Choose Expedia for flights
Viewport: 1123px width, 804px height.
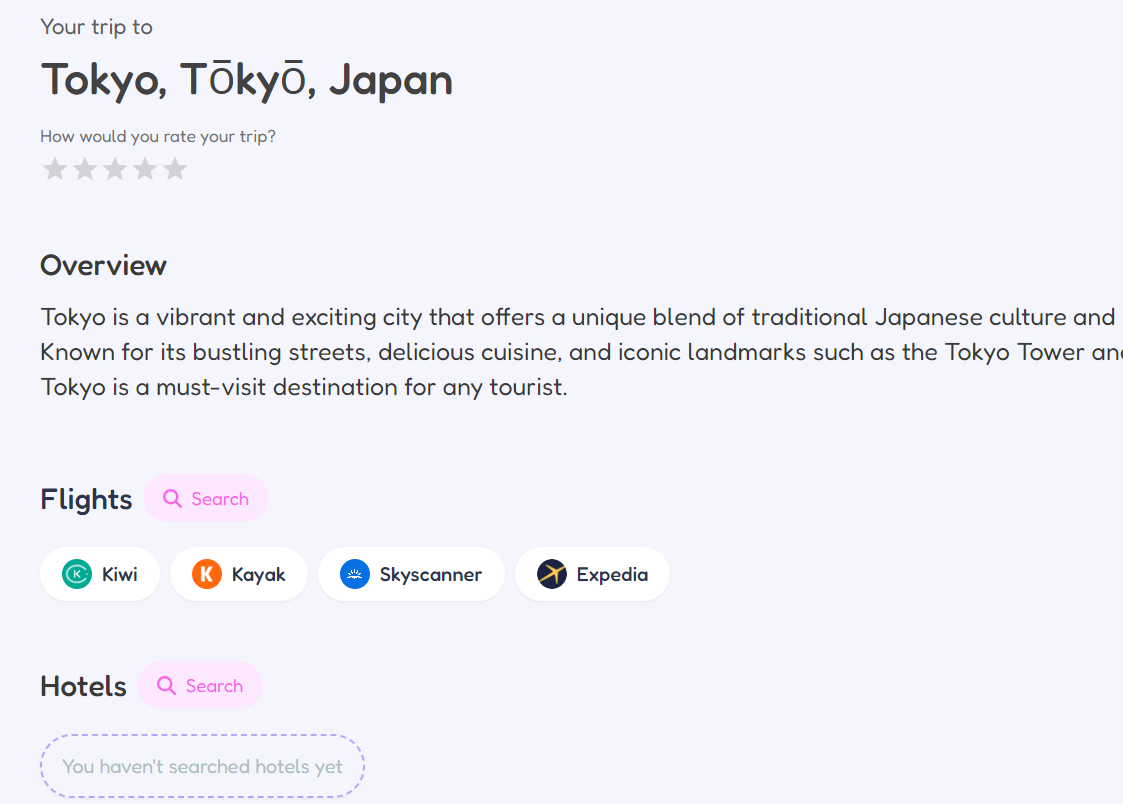click(x=593, y=574)
